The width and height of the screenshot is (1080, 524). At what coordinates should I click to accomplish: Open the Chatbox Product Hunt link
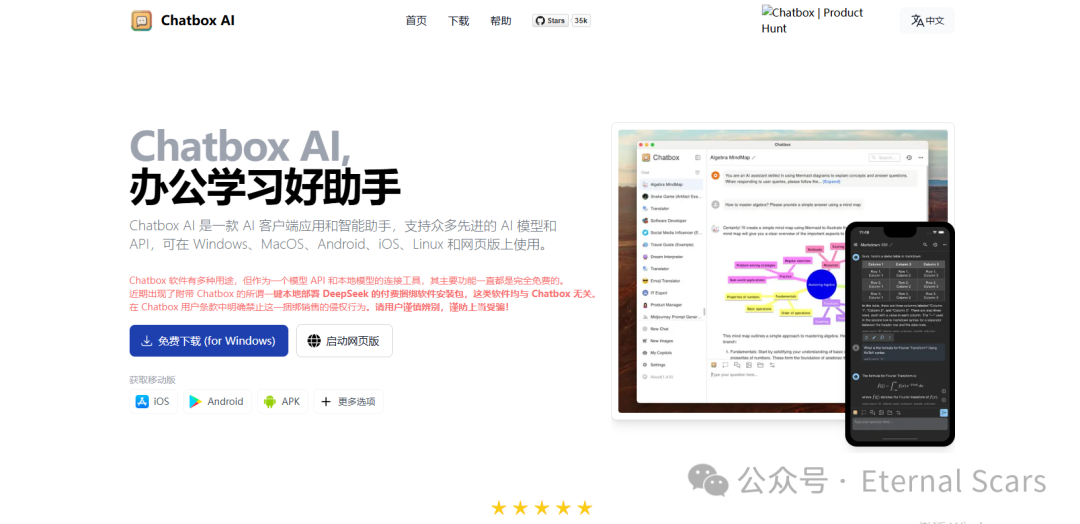(812, 20)
